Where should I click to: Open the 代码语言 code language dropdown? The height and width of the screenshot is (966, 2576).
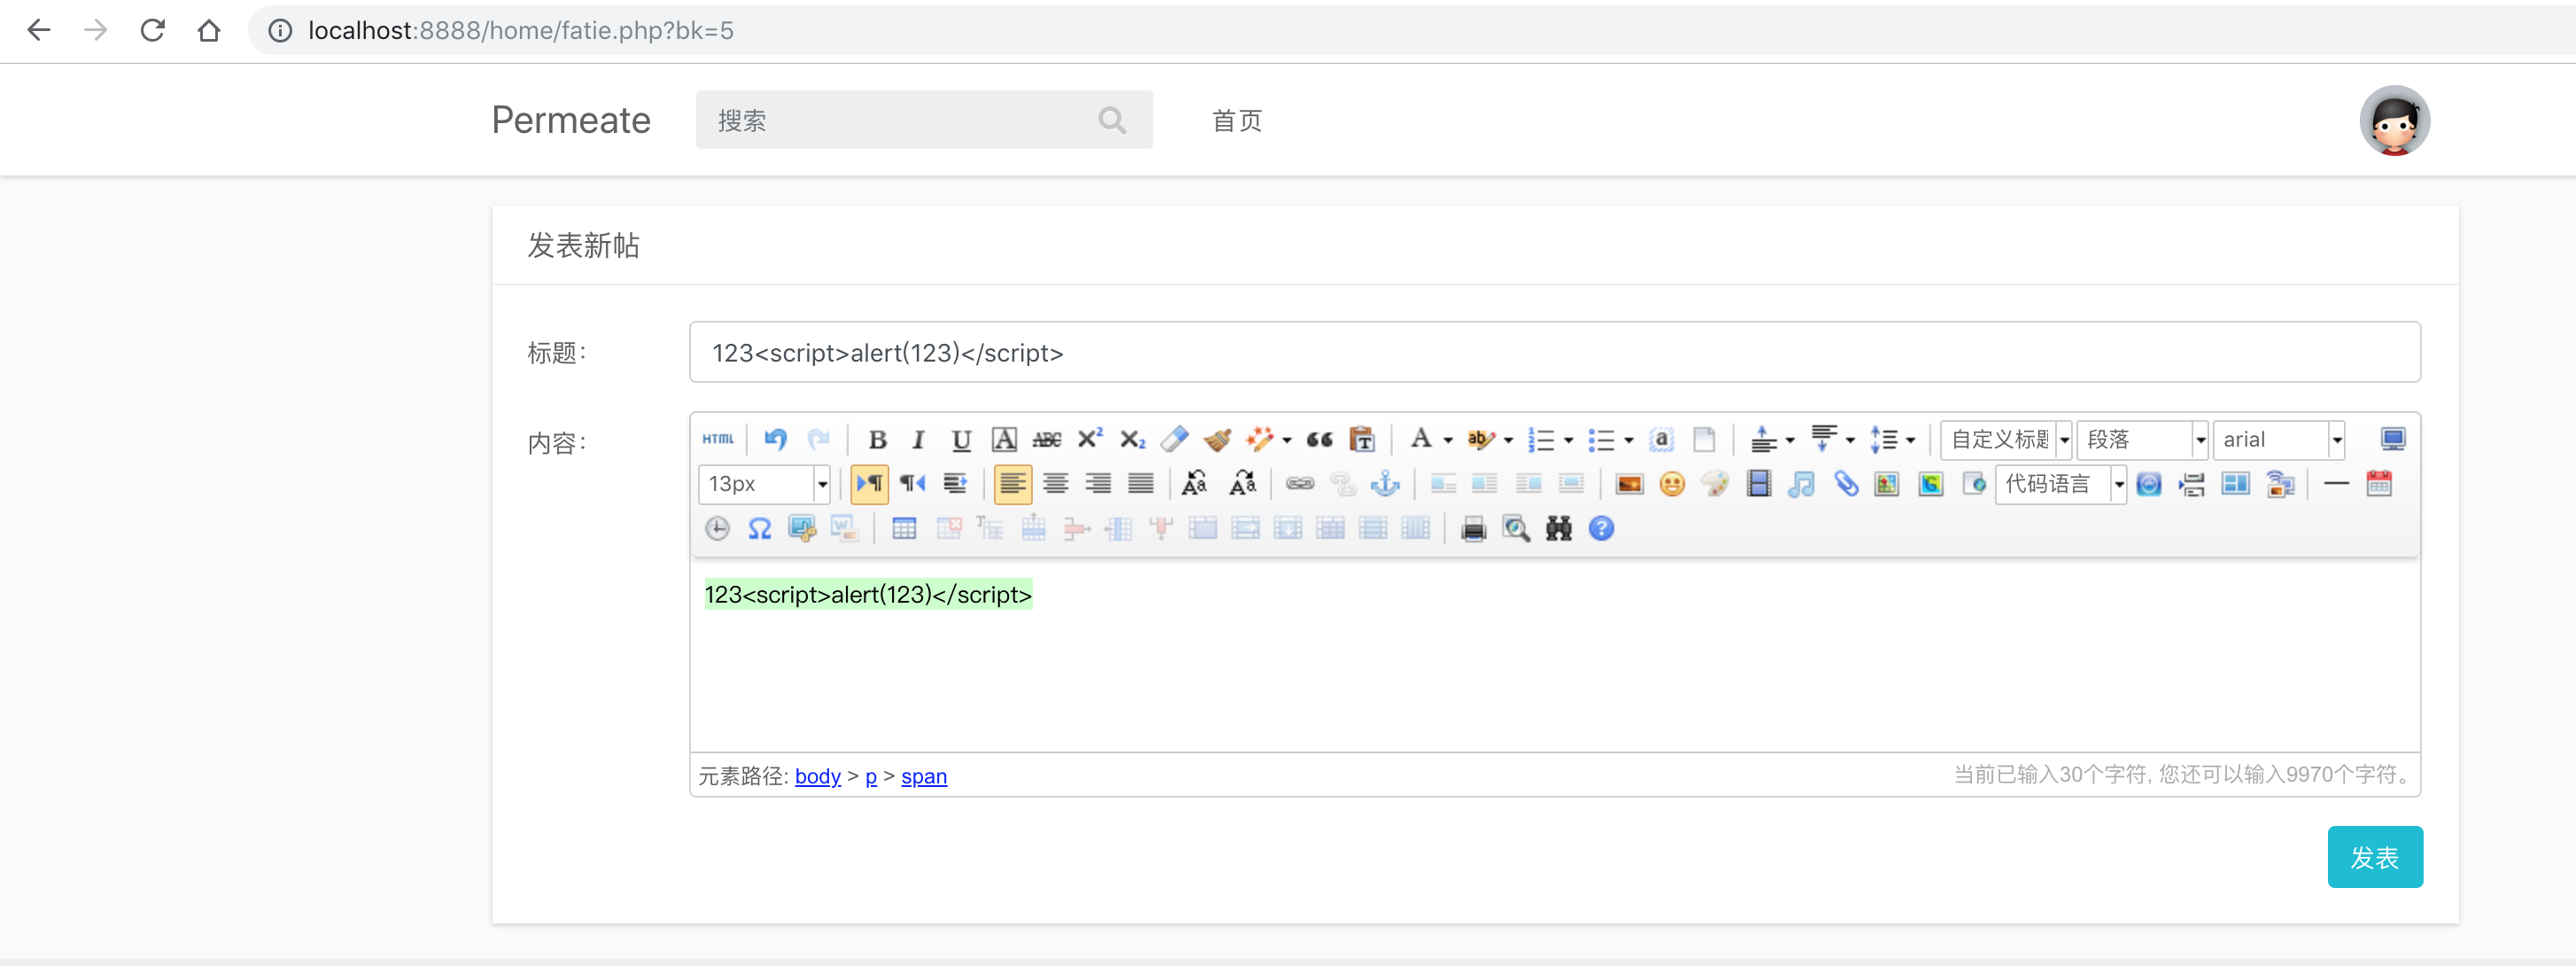pos(2118,484)
